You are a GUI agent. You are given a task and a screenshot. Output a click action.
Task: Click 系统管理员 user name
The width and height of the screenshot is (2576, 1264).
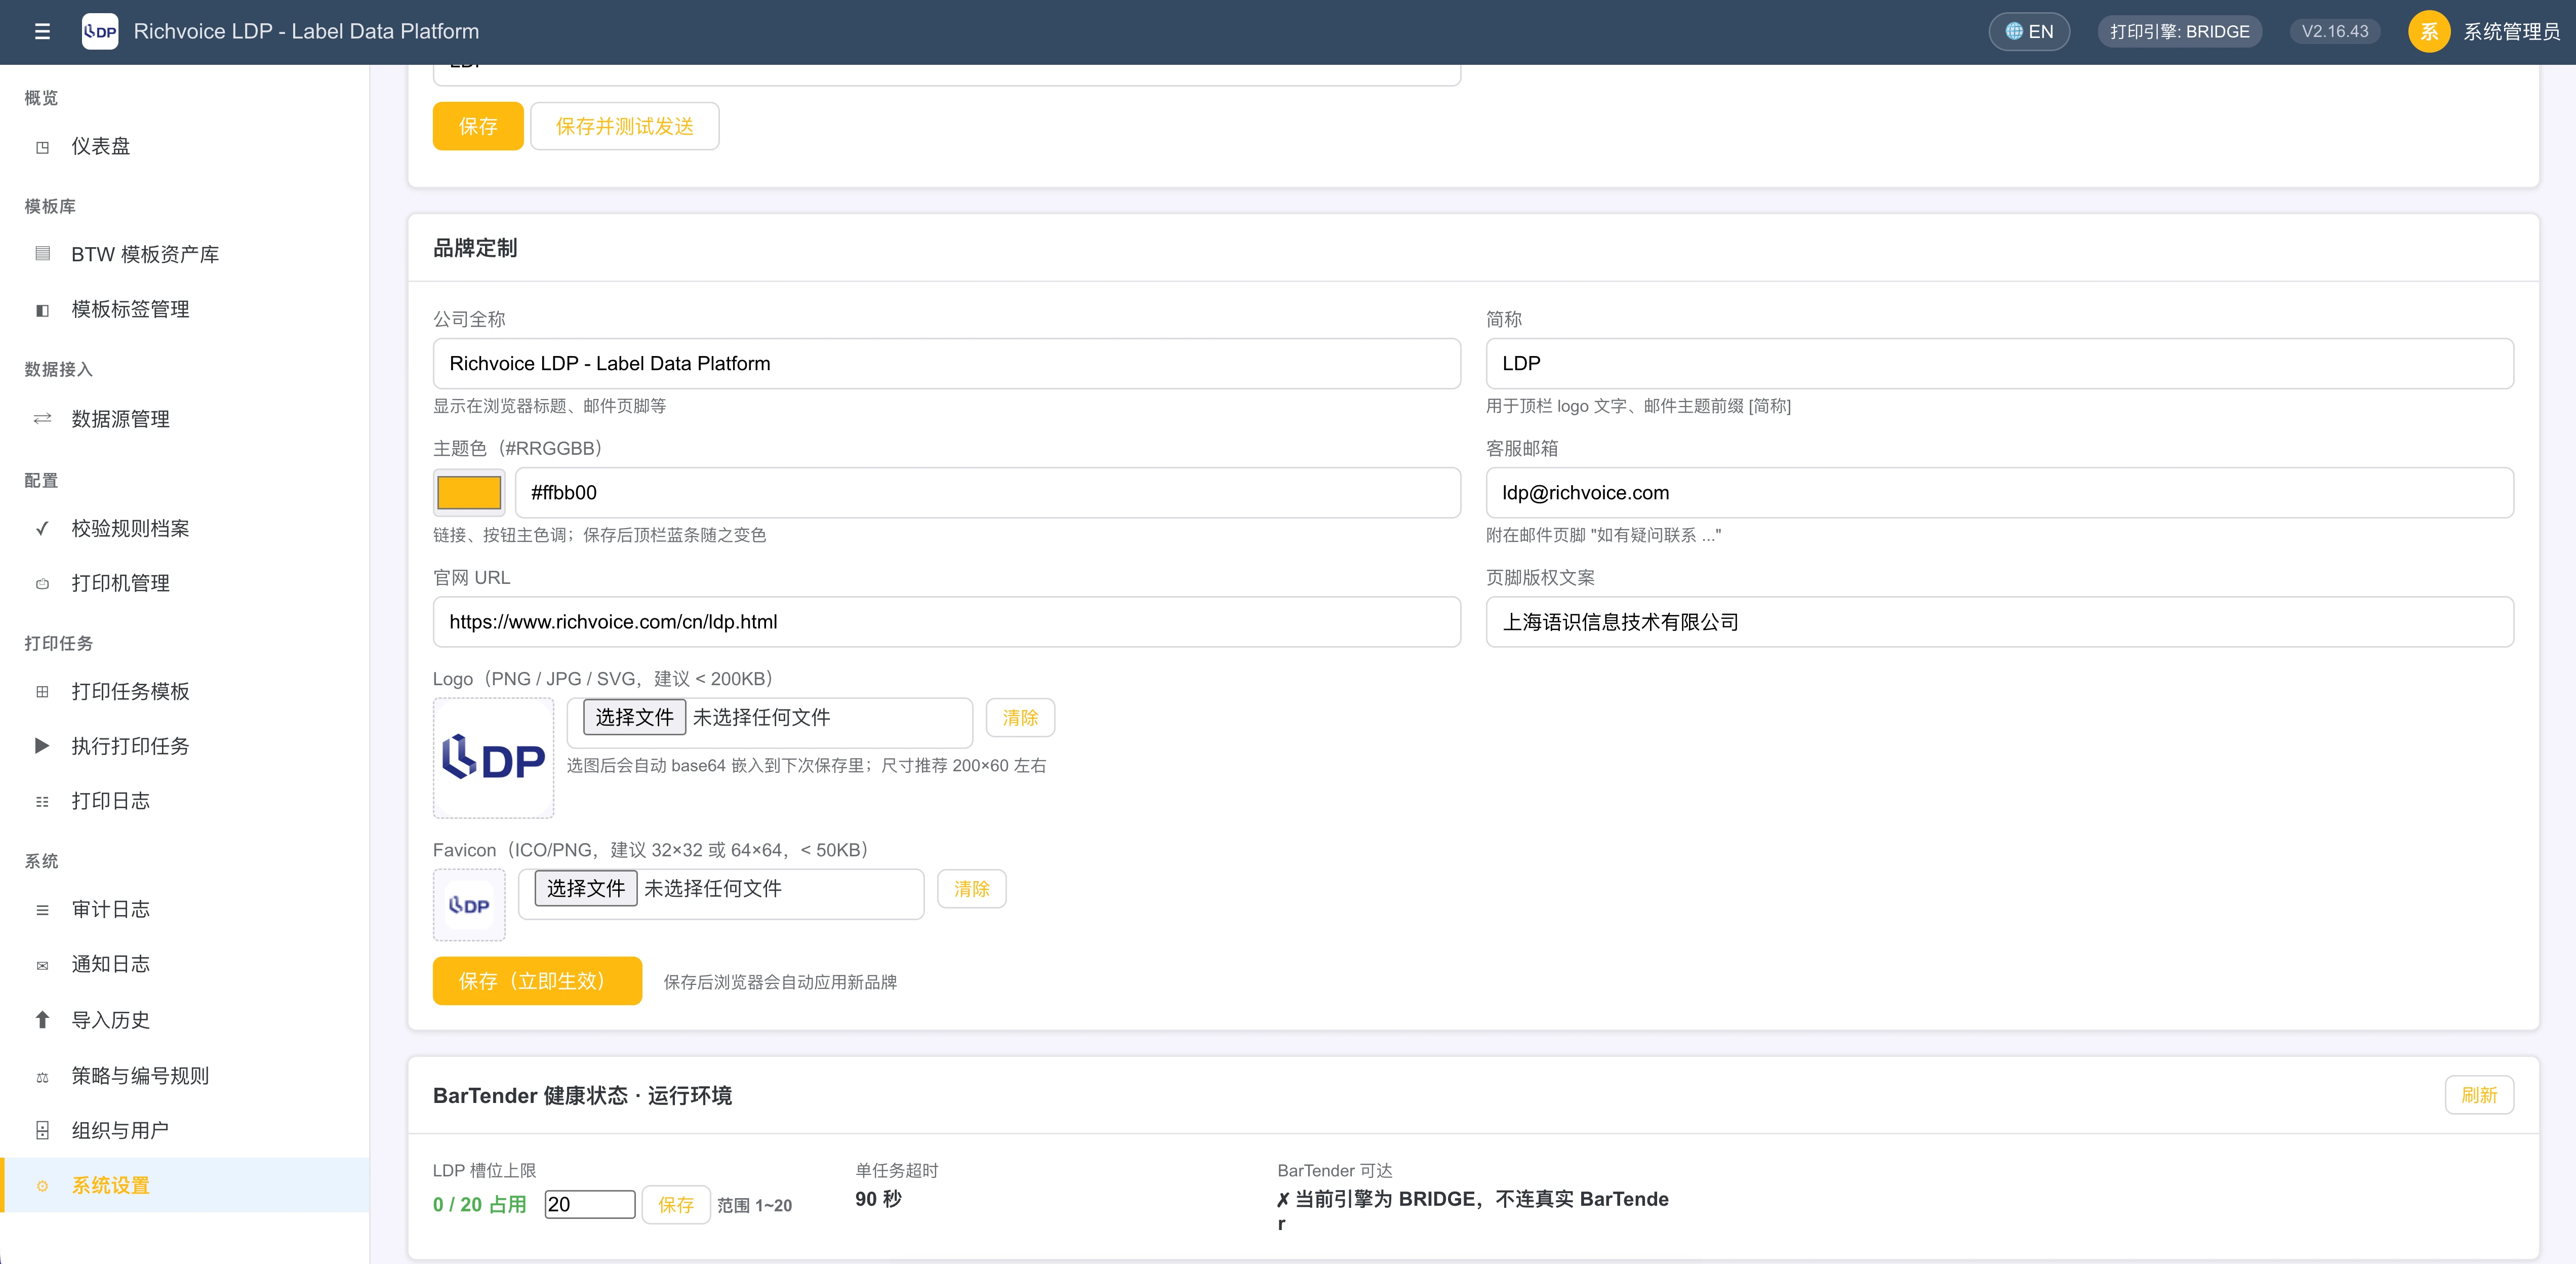(x=2511, y=32)
